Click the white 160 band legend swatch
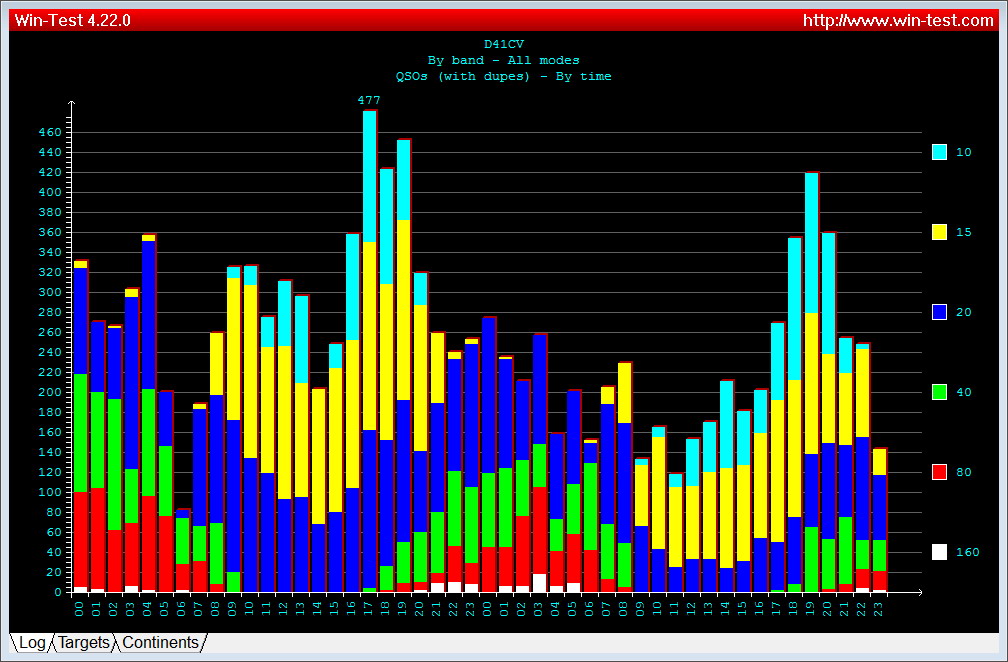Screen dimensions: 1008x662 pos(939,552)
